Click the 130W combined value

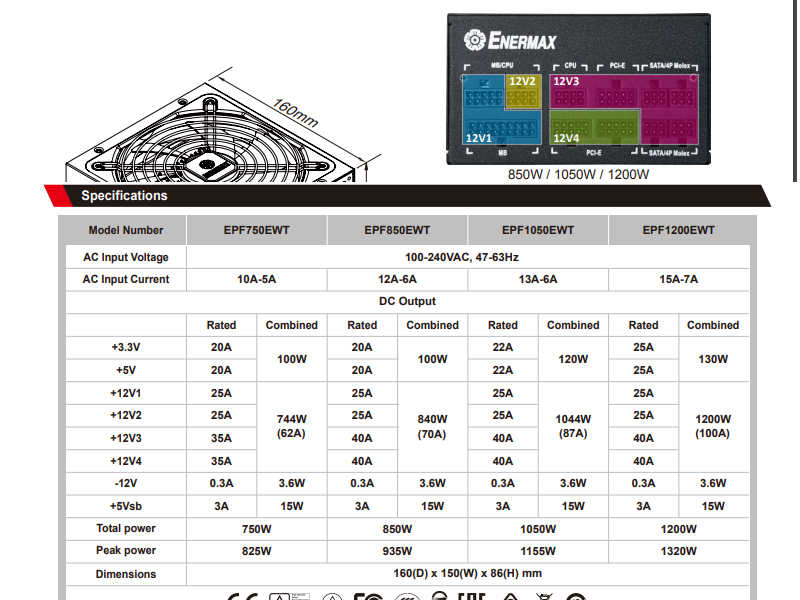tap(713, 359)
